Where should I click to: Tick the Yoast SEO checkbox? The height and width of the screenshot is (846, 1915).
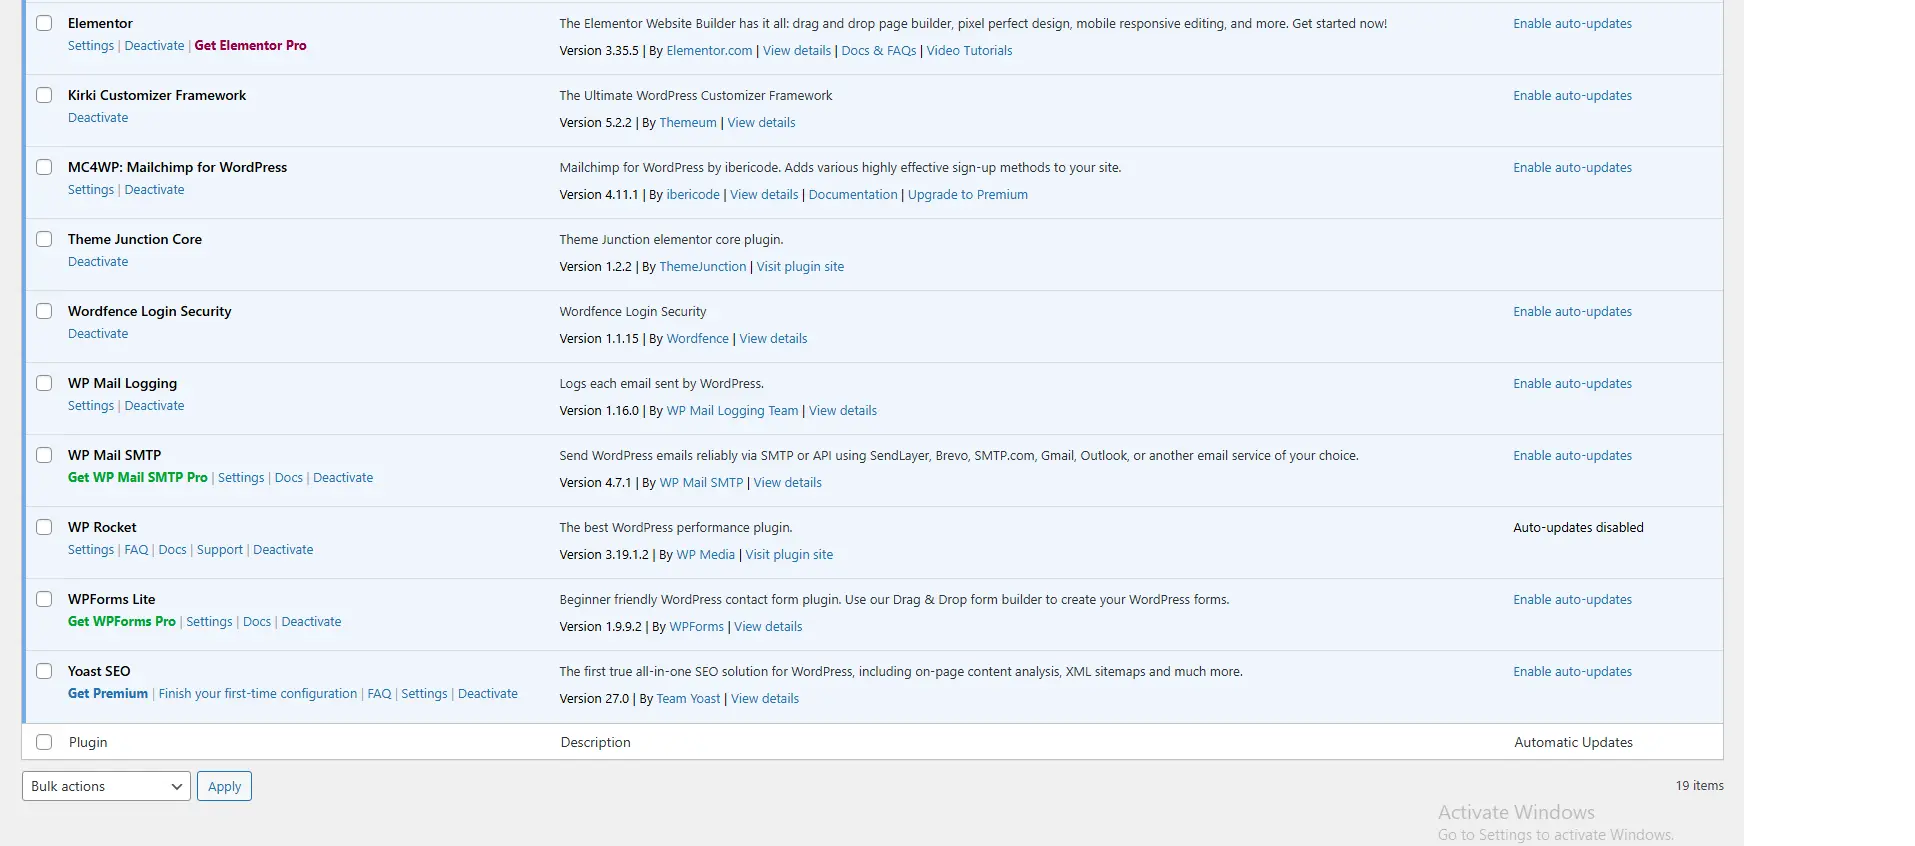pos(44,671)
